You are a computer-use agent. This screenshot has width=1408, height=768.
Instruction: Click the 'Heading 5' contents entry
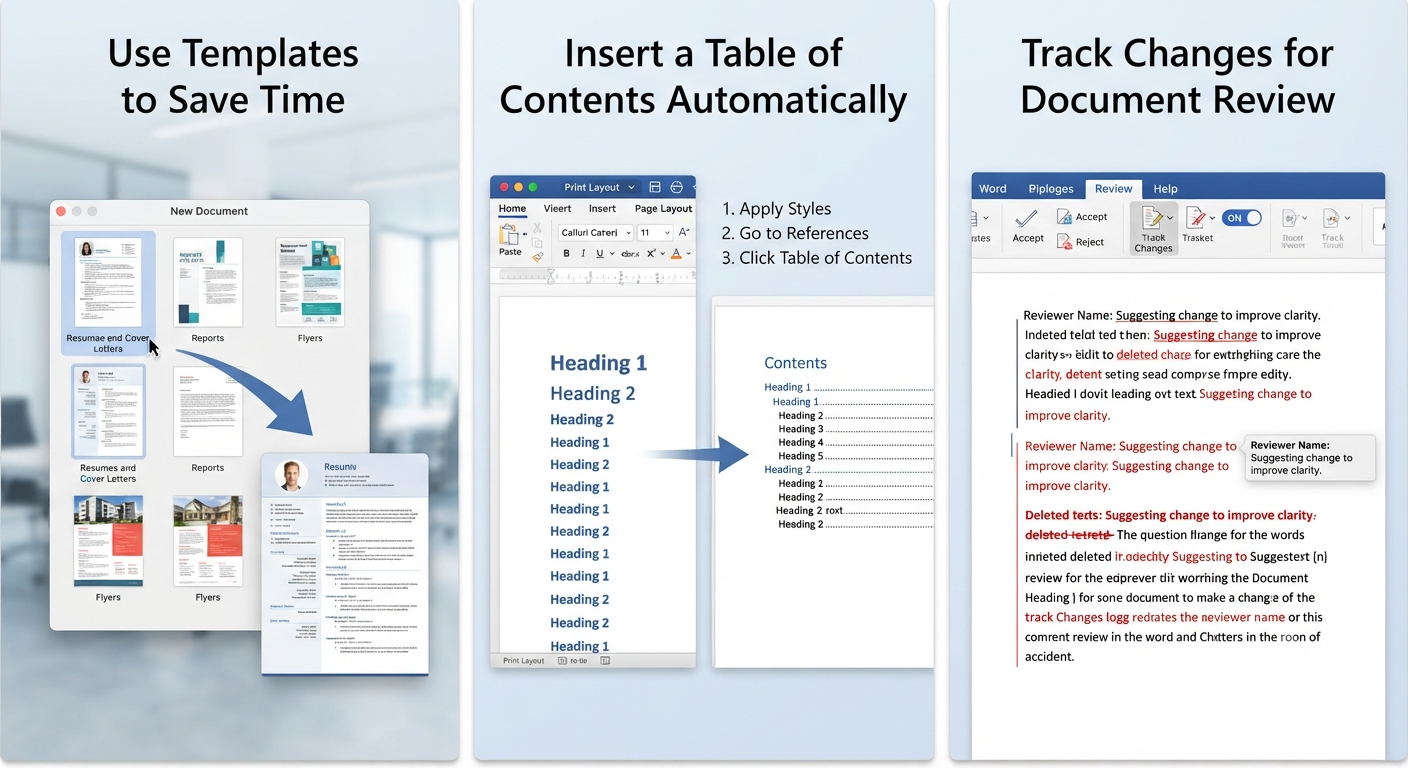click(801, 456)
